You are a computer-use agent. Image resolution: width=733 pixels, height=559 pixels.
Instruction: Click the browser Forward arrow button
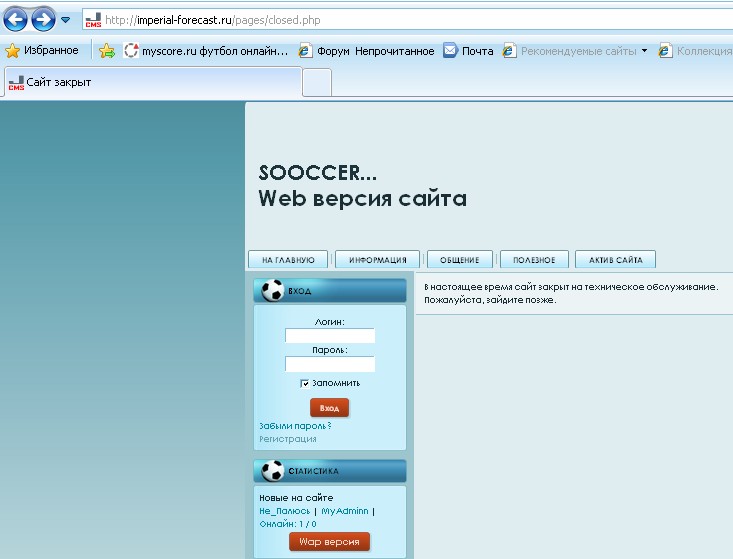click(43, 19)
